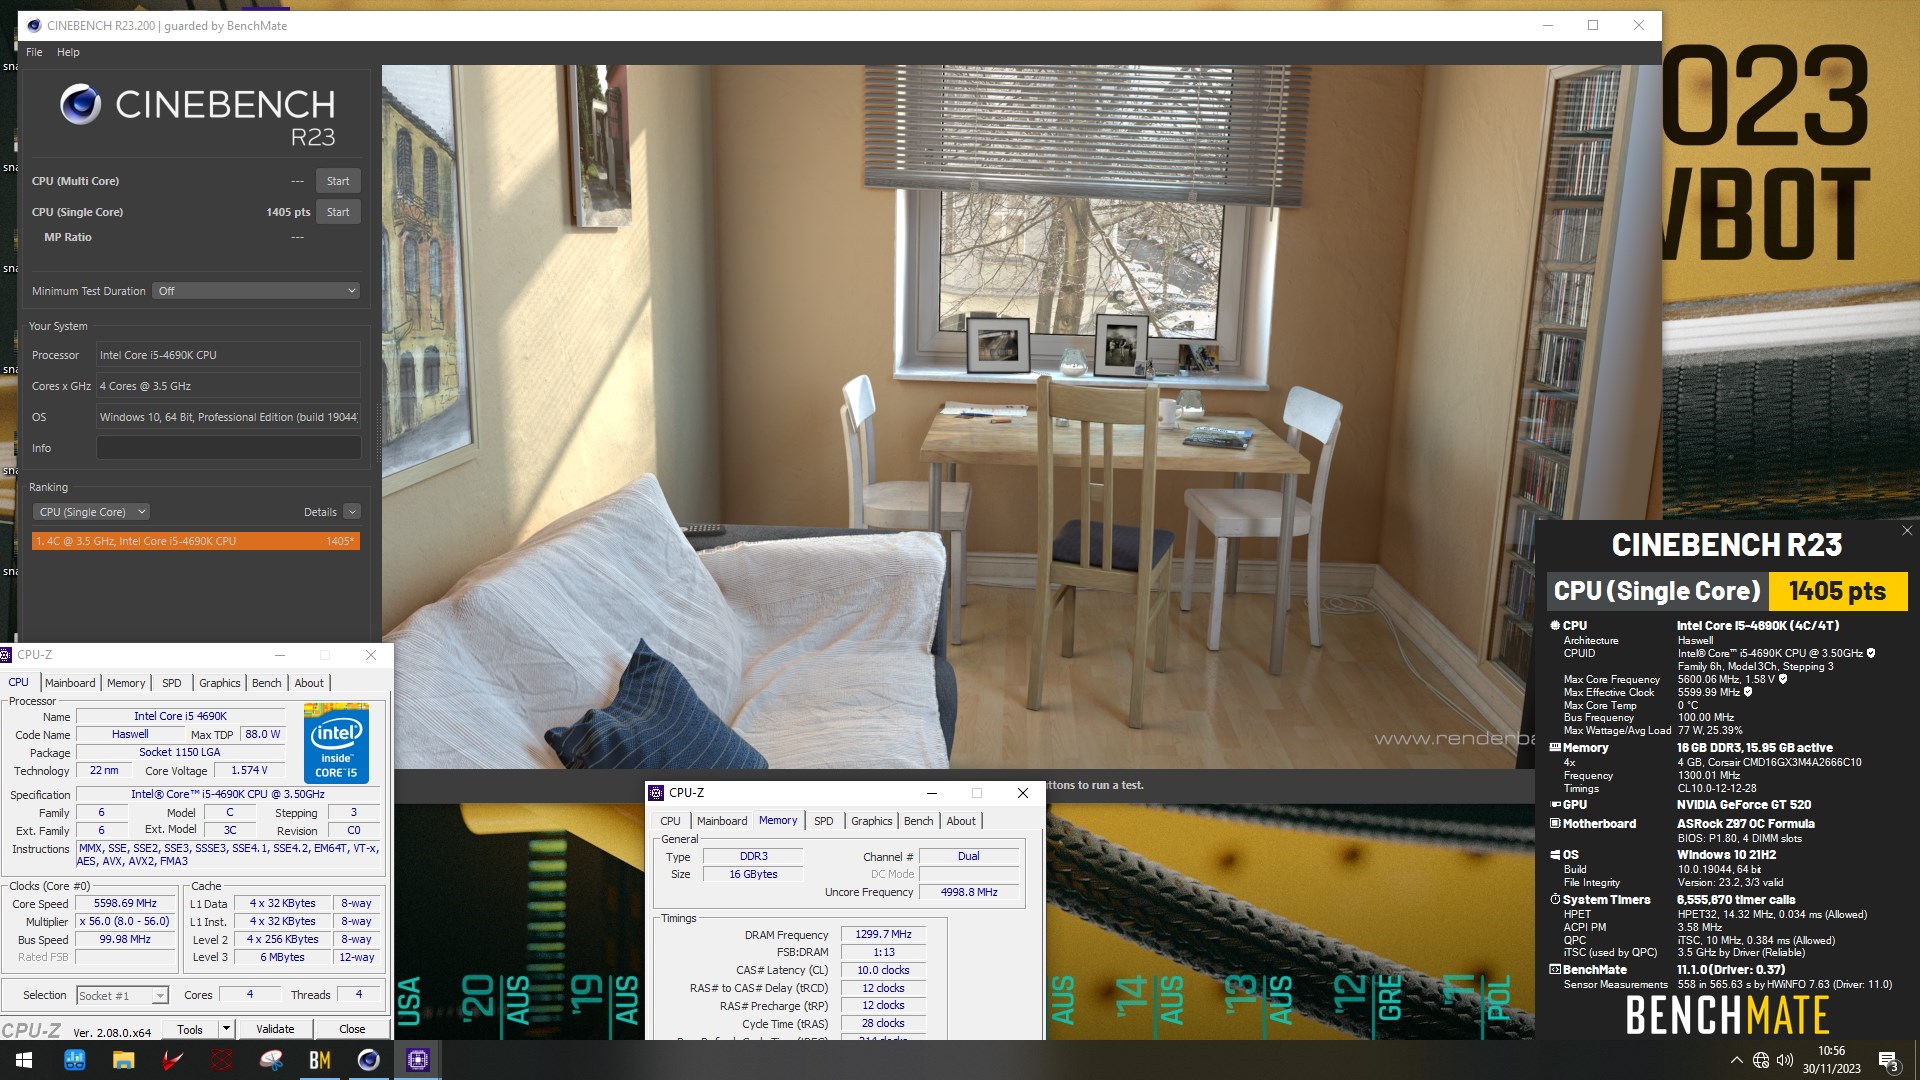This screenshot has width=1920, height=1080.
Task: Open Mainboard tab in second CPU-Z window
Action: [722, 821]
